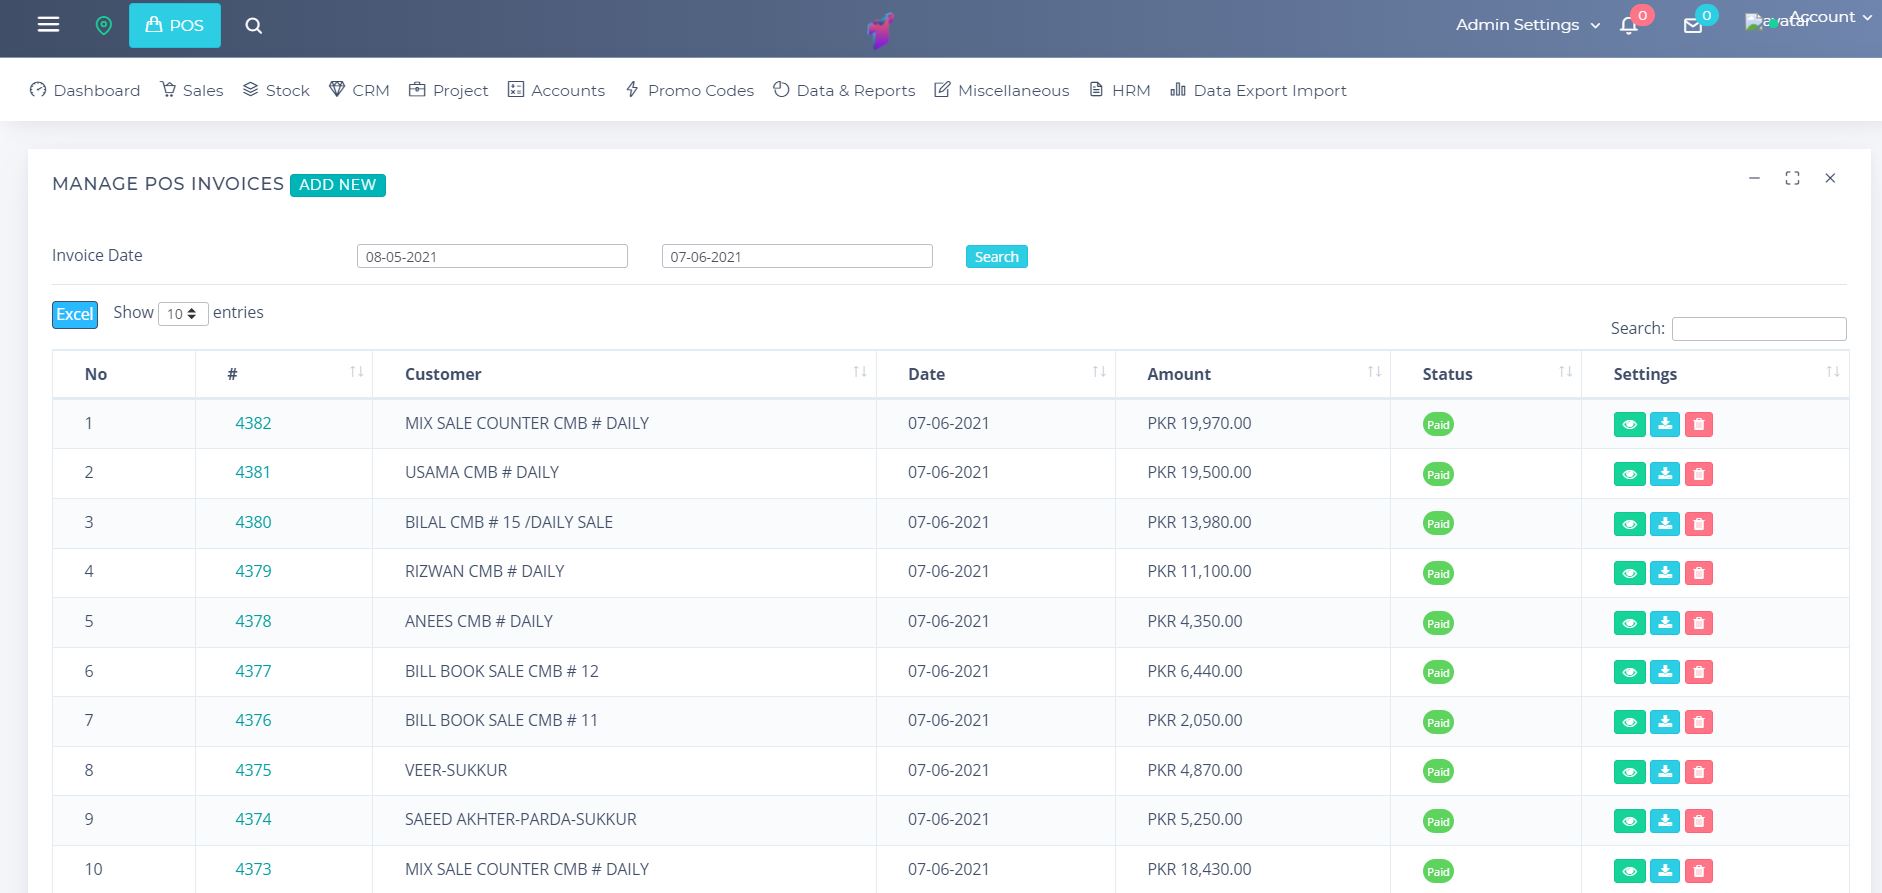Expand the Account dropdown menu
The width and height of the screenshot is (1882, 893).
tap(1830, 17)
